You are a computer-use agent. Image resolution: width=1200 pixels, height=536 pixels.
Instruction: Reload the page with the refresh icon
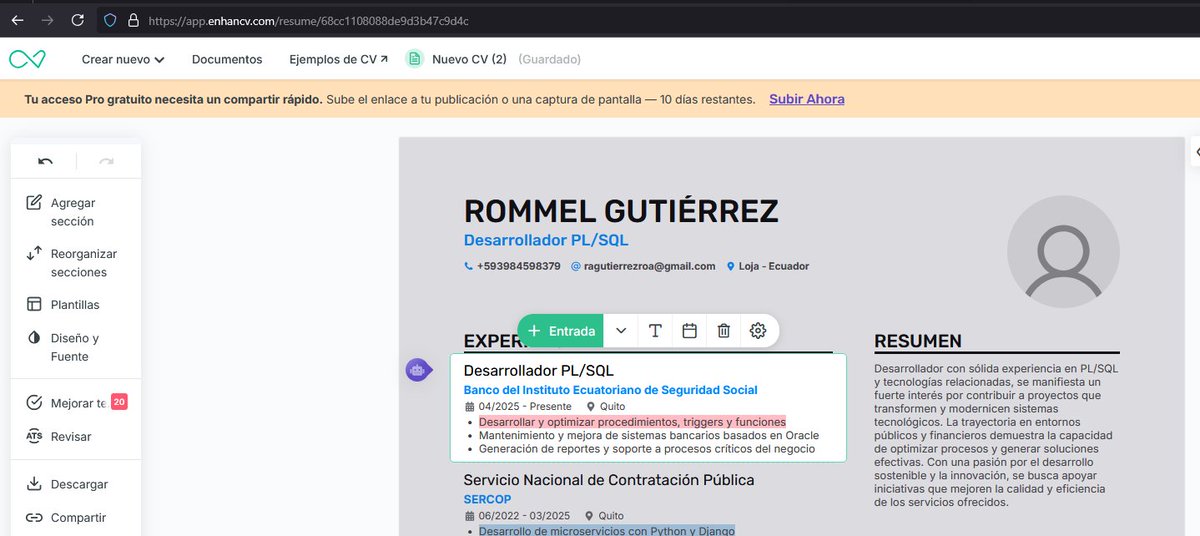pyautogui.click(x=77, y=20)
